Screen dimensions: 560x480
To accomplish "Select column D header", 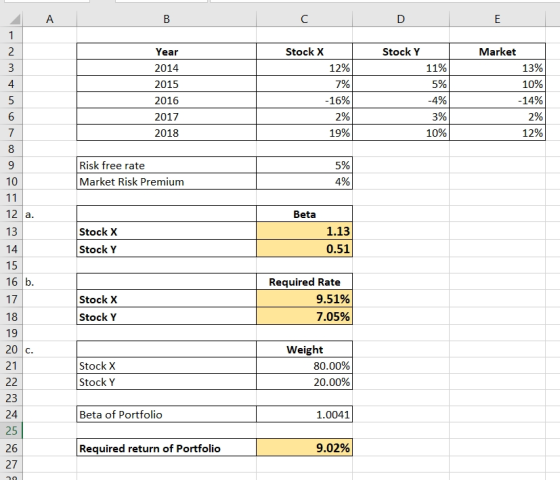I will point(401,19).
